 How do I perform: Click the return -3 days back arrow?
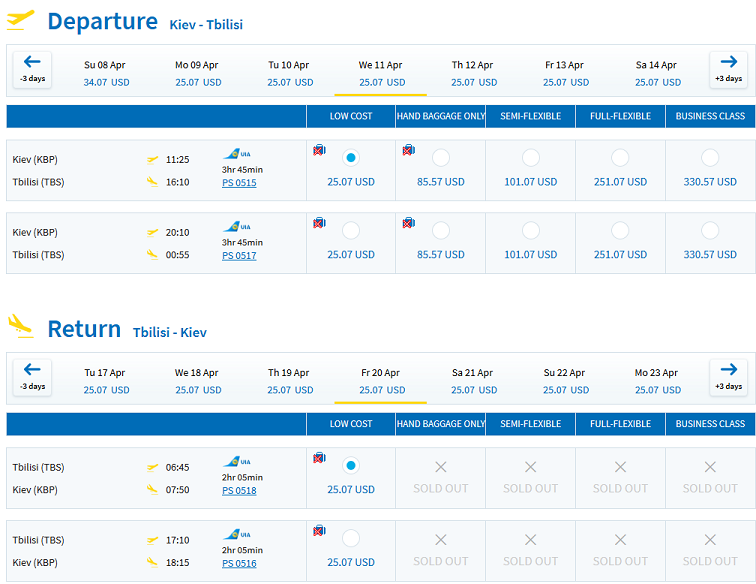pyautogui.click(x=32, y=378)
